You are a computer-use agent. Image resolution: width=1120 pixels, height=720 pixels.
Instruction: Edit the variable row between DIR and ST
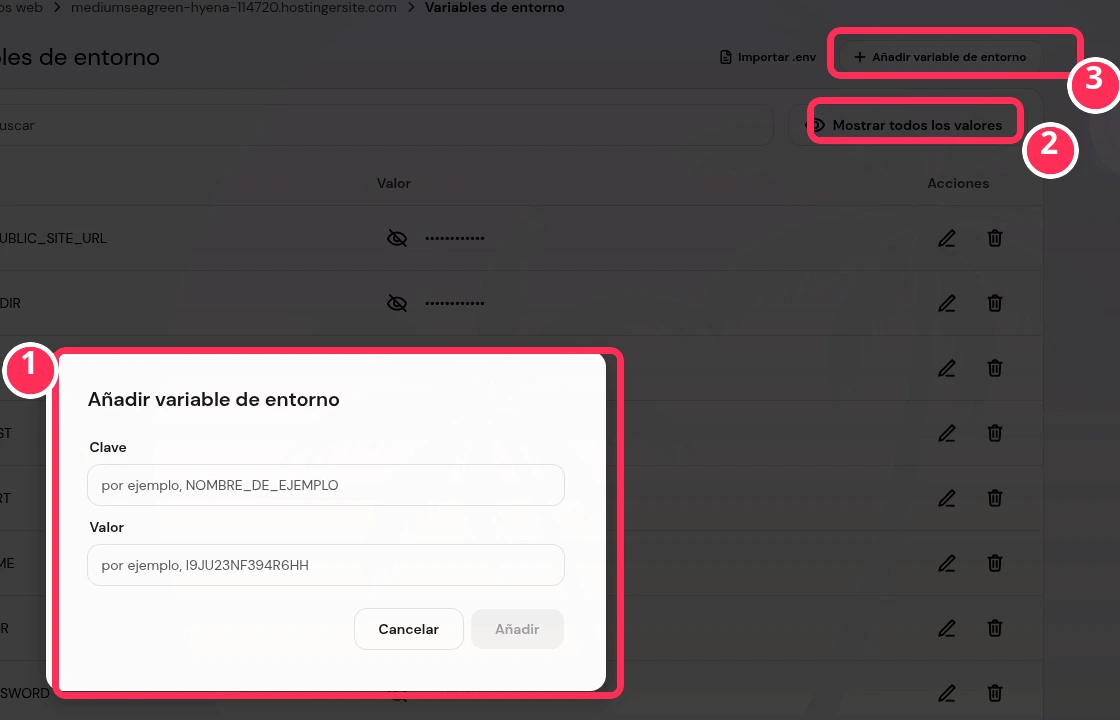tap(946, 368)
